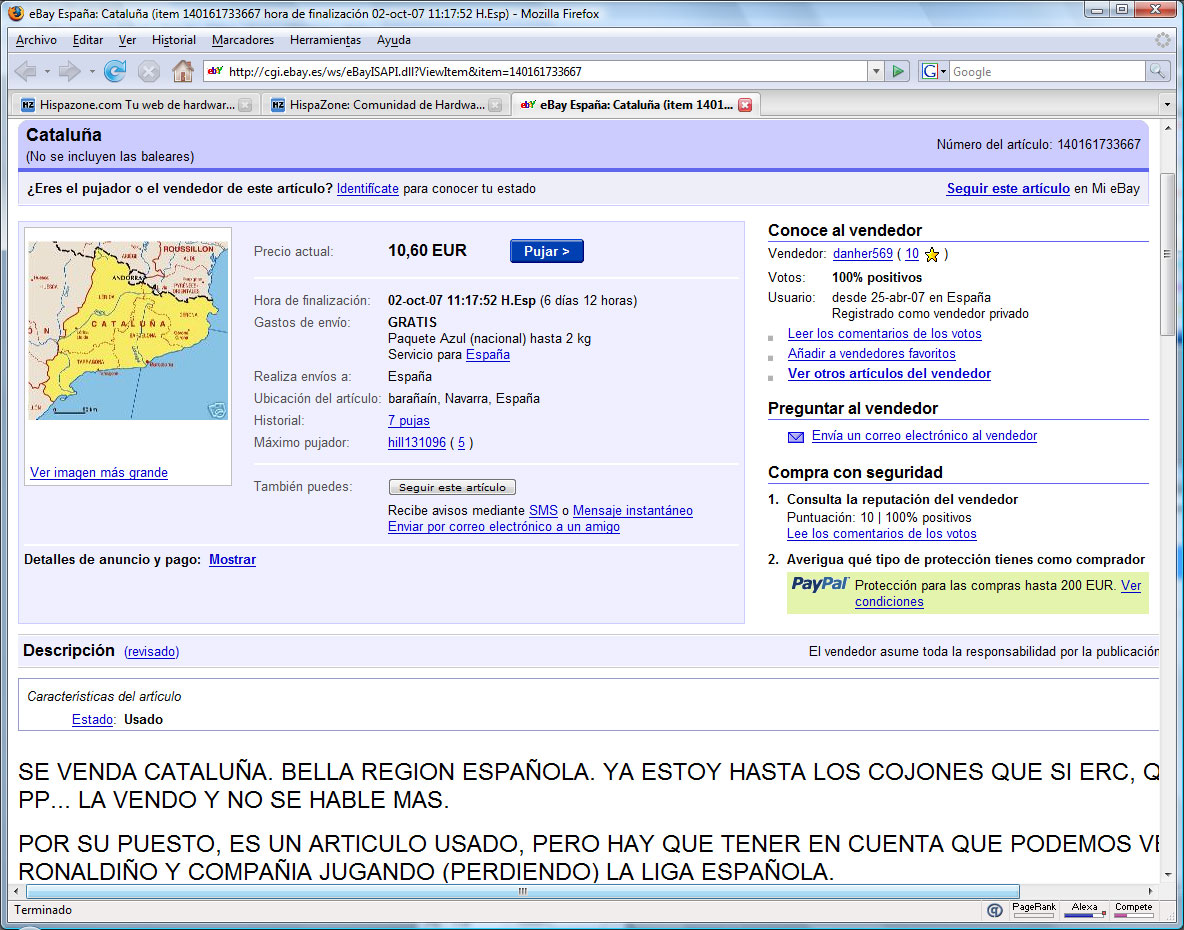Click the Forward navigation arrow
The image size is (1184, 930).
[x=69, y=72]
